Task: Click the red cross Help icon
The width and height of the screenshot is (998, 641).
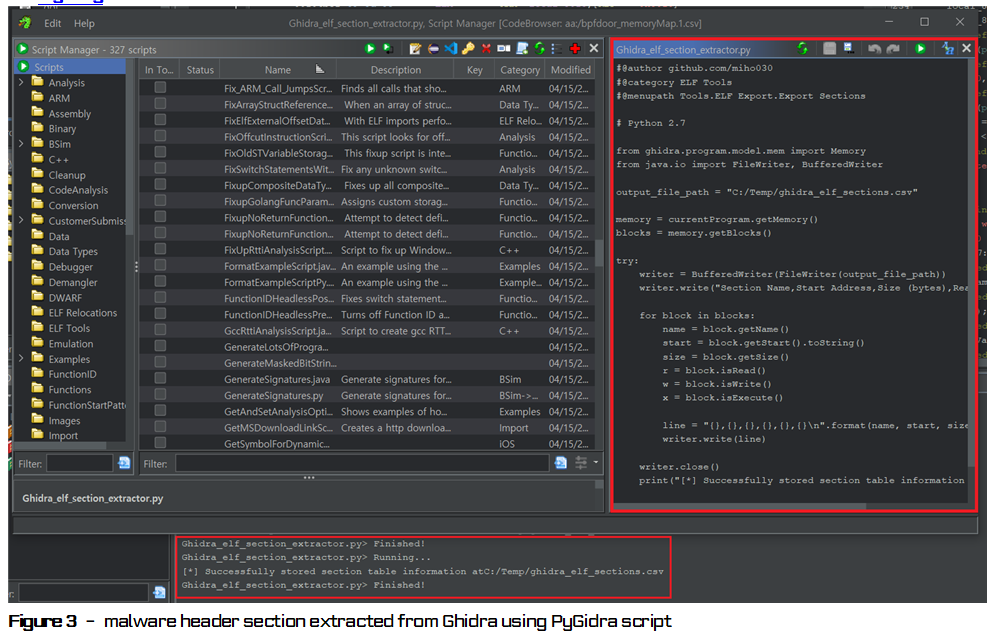Action: coord(575,49)
